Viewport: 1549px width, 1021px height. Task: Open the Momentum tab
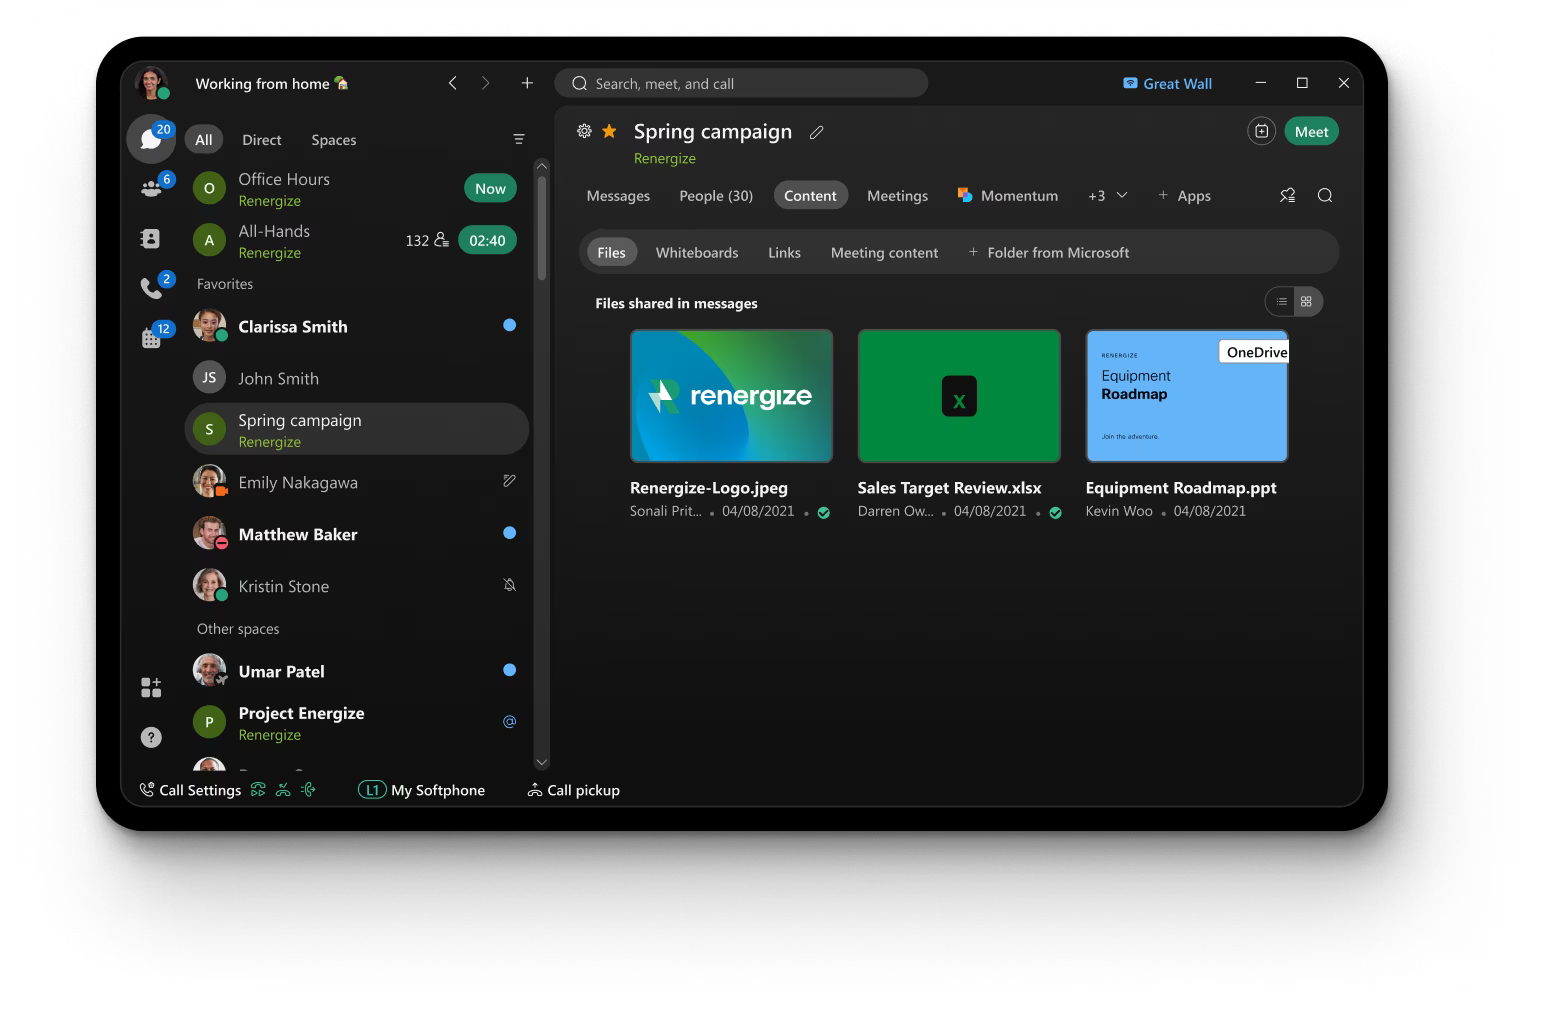[x=1008, y=195]
